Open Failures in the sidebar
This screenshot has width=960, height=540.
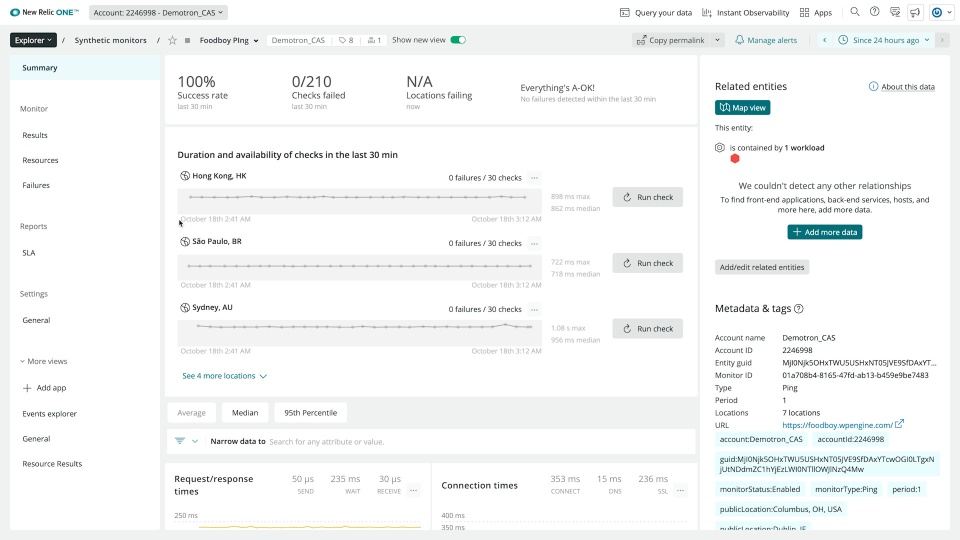tap(36, 186)
